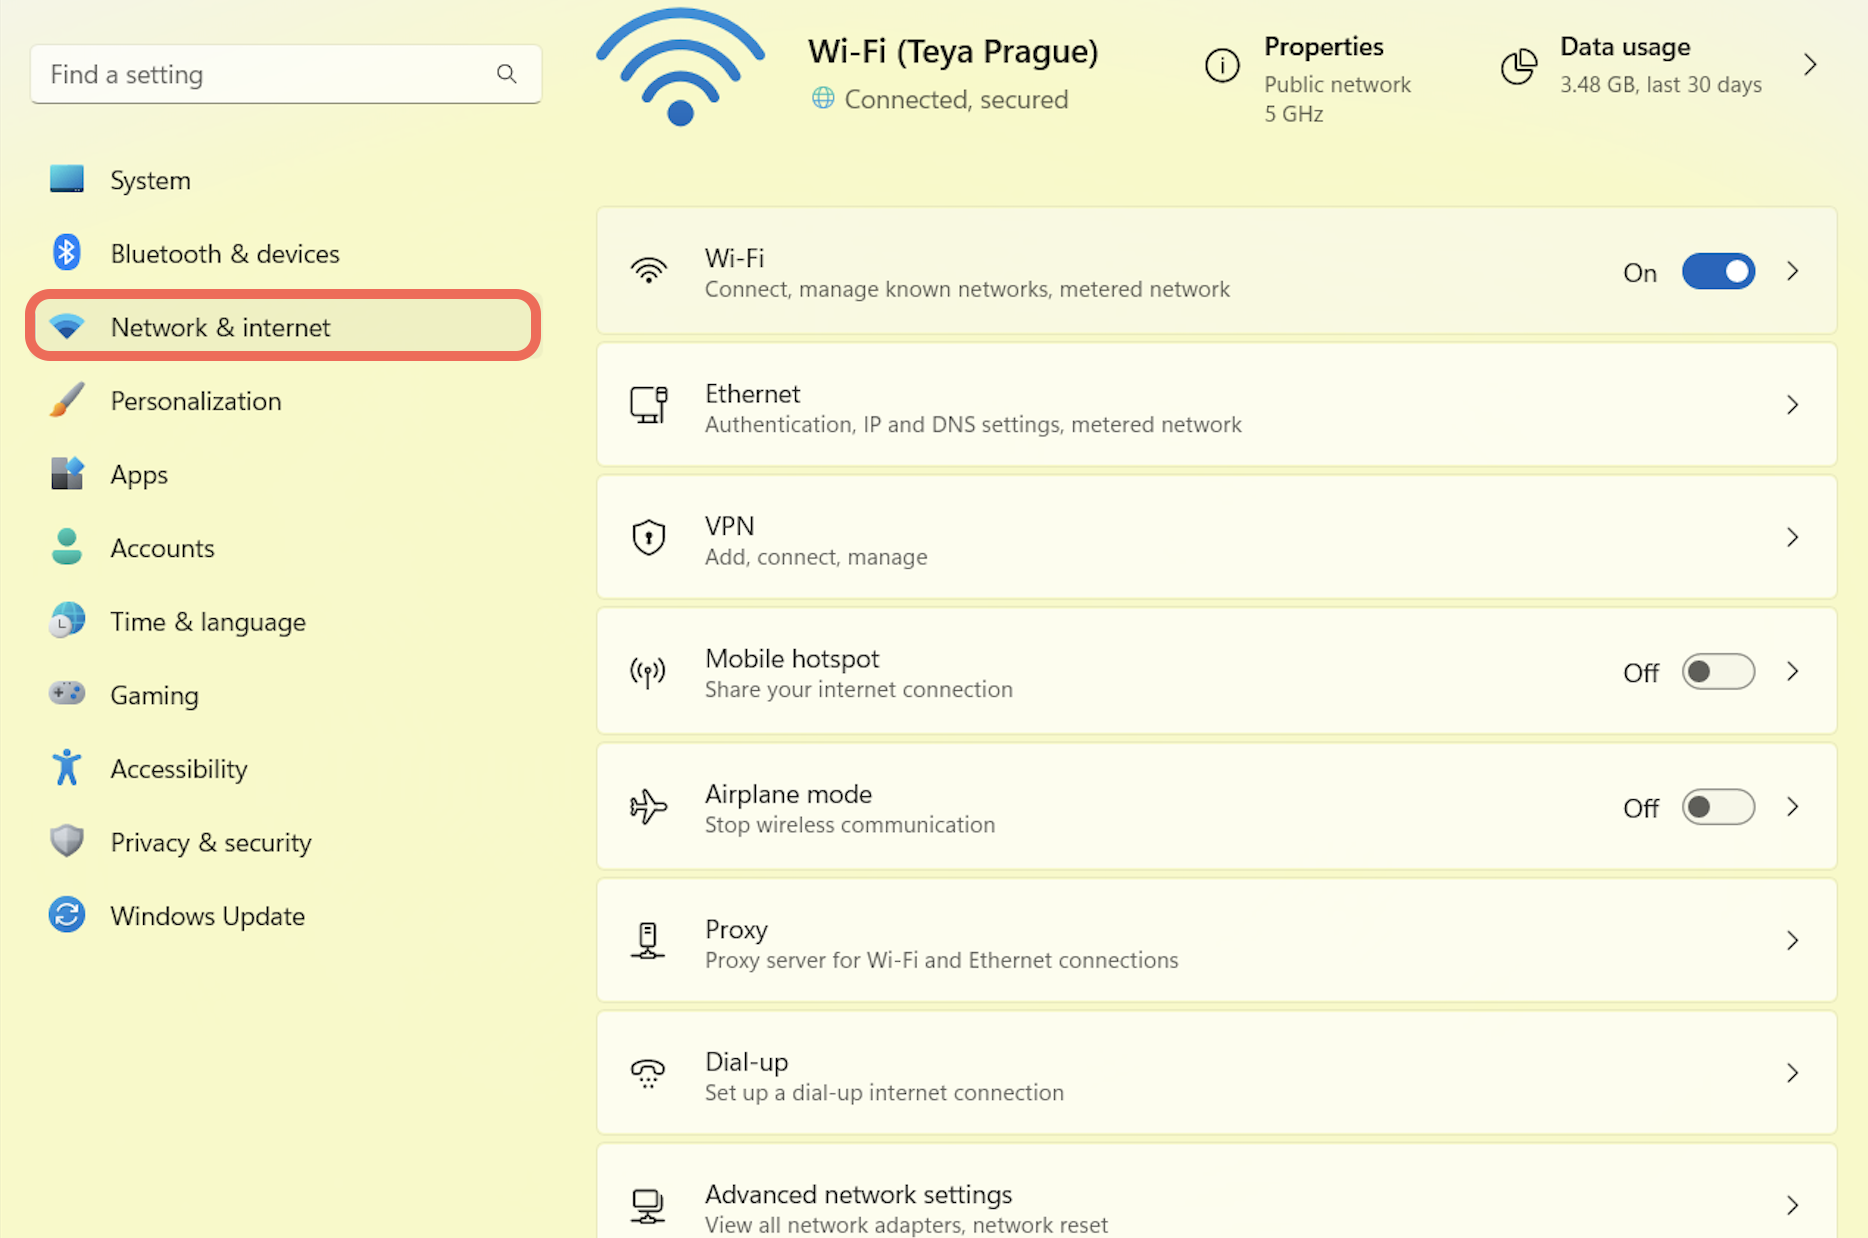The image size is (1868, 1238).
Task: Select Accounts in the sidebar
Action: (x=162, y=548)
